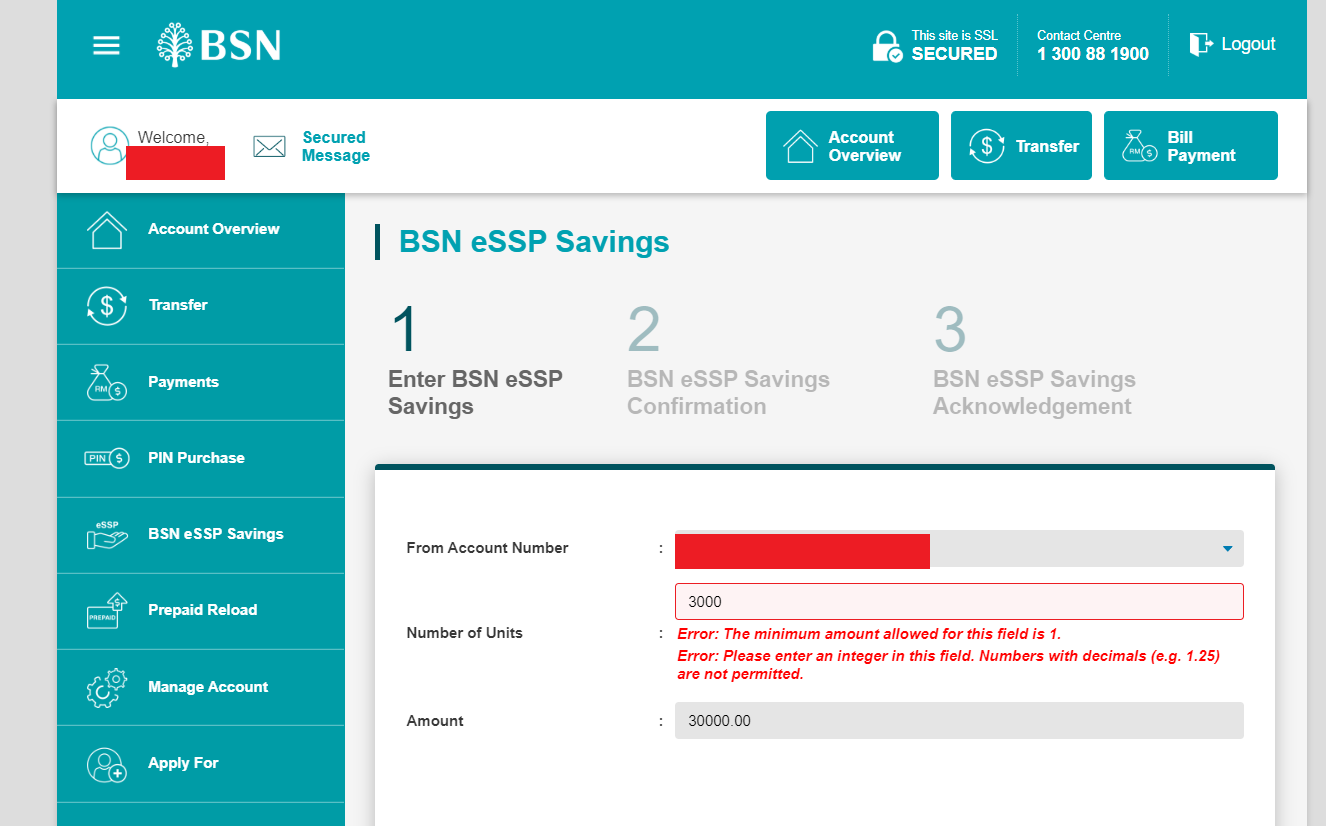Click sidebar PIN Purchase icon
The width and height of the screenshot is (1326, 826).
tap(107, 458)
